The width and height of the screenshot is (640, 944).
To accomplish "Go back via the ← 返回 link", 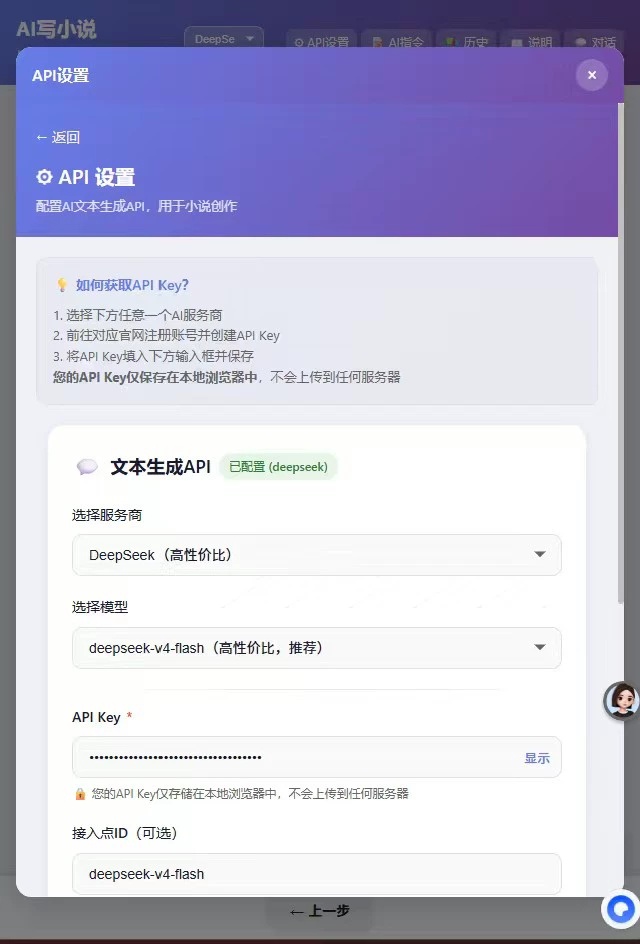I will pyautogui.click(x=58, y=137).
